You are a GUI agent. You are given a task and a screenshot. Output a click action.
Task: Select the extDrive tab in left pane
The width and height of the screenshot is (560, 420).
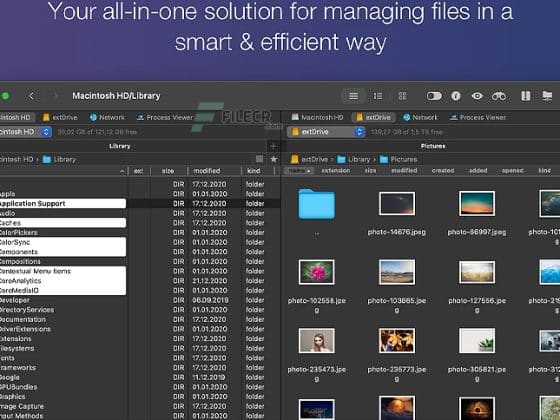60,117
